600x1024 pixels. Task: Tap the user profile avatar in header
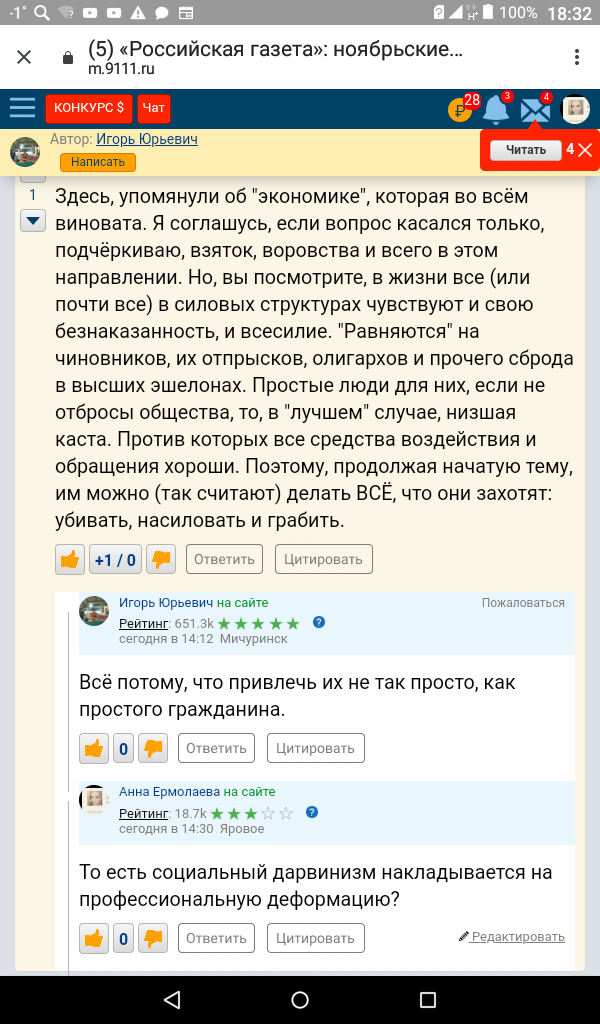[x=575, y=109]
